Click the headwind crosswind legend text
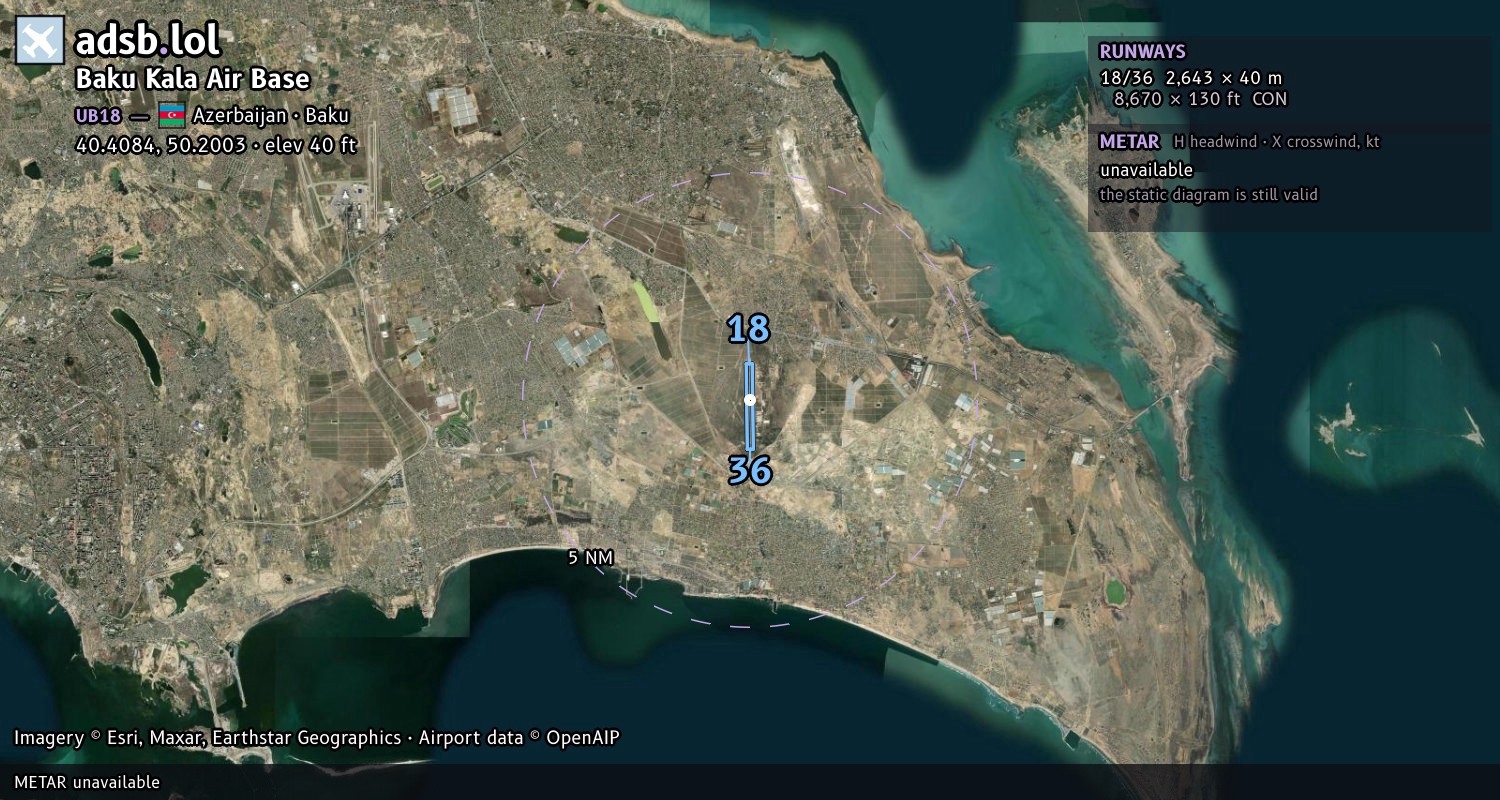 [1276, 142]
